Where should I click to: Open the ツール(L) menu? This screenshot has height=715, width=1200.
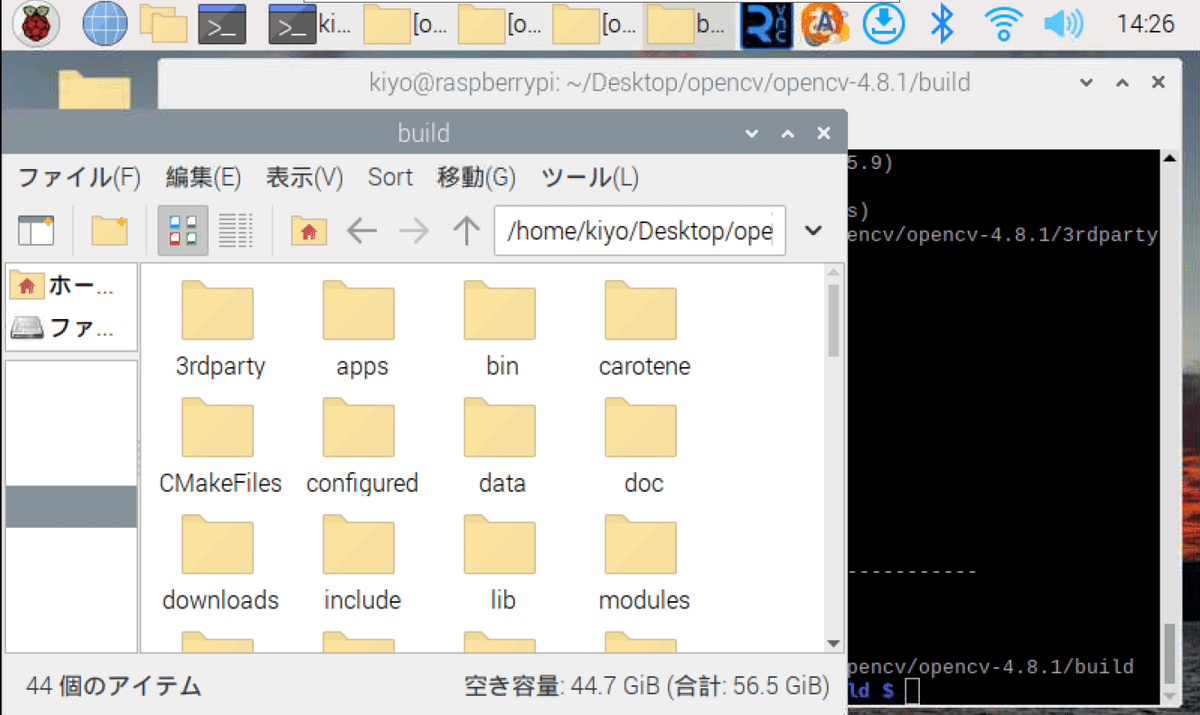(590, 178)
